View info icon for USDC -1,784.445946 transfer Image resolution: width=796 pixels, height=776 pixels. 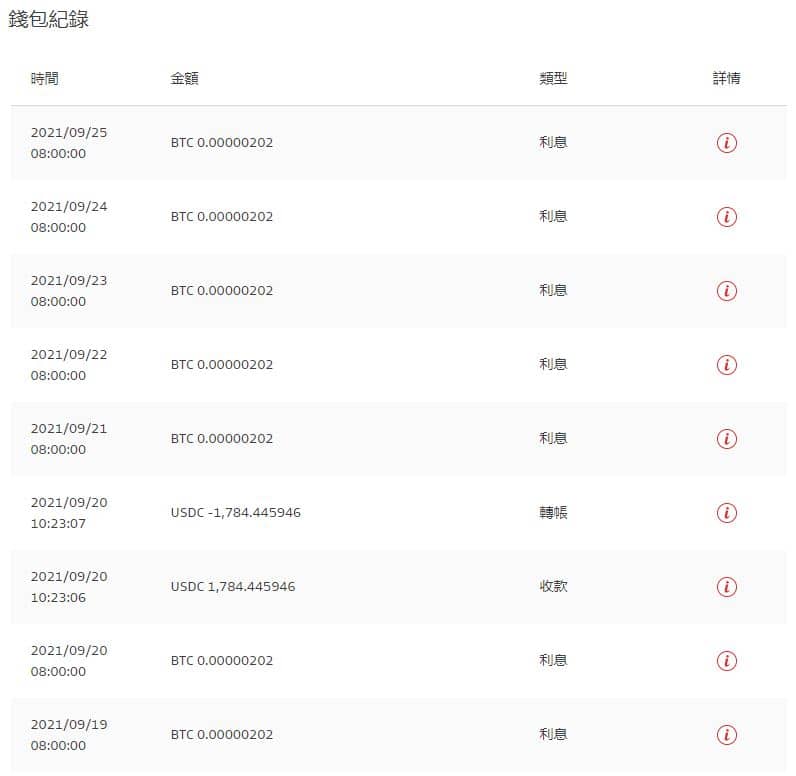point(726,513)
